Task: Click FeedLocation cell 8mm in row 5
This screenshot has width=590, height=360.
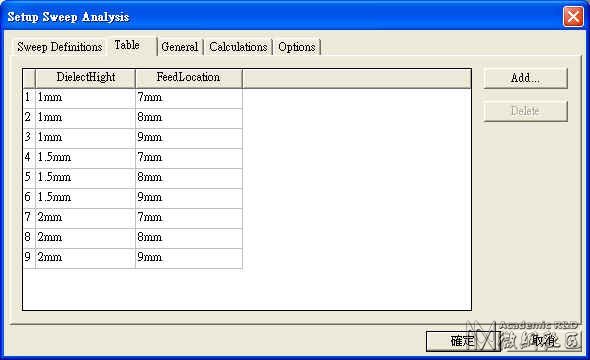Action: click(x=189, y=178)
